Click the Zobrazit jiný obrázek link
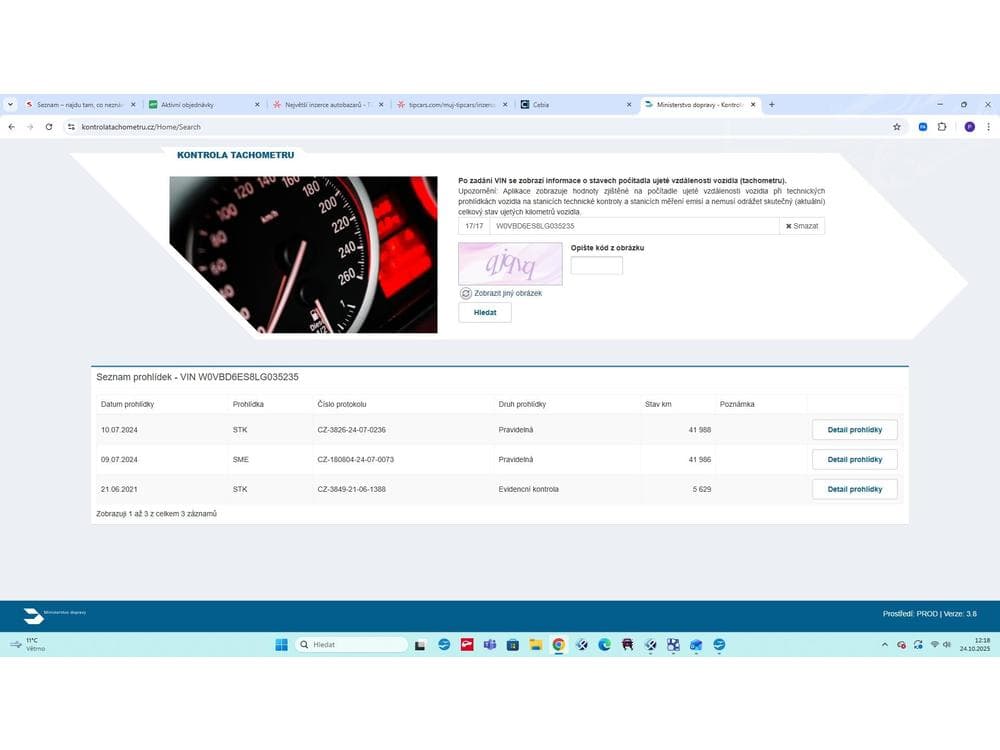The width and height of the screenshot is (1000, 750). tap(508, 293)
